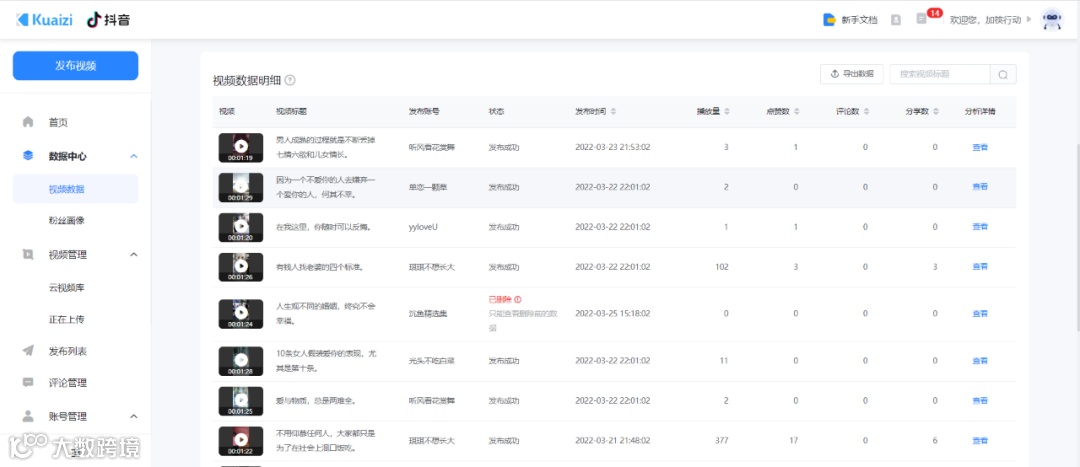
Task: Click the icon beside 视频管理
Action: 28,254
